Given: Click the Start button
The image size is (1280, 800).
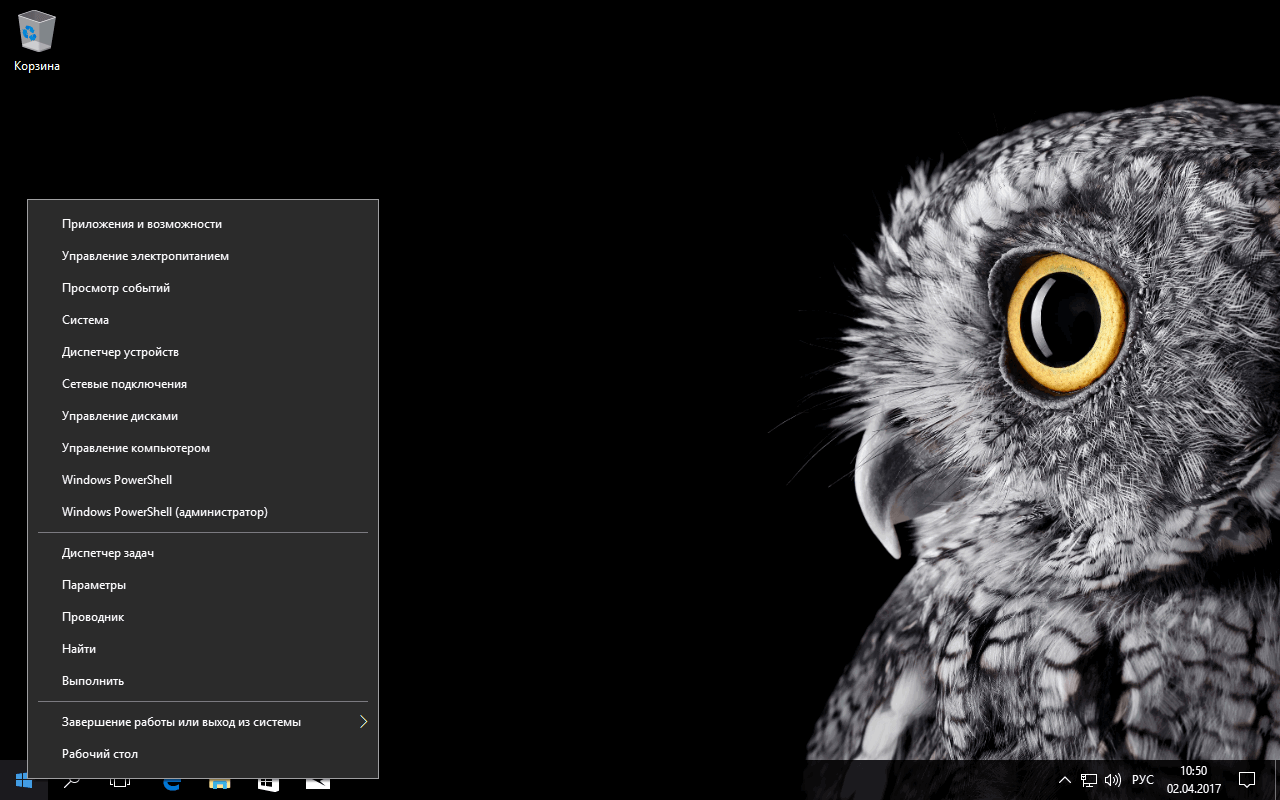Looking at the screenshot, I should click(22, 780).
